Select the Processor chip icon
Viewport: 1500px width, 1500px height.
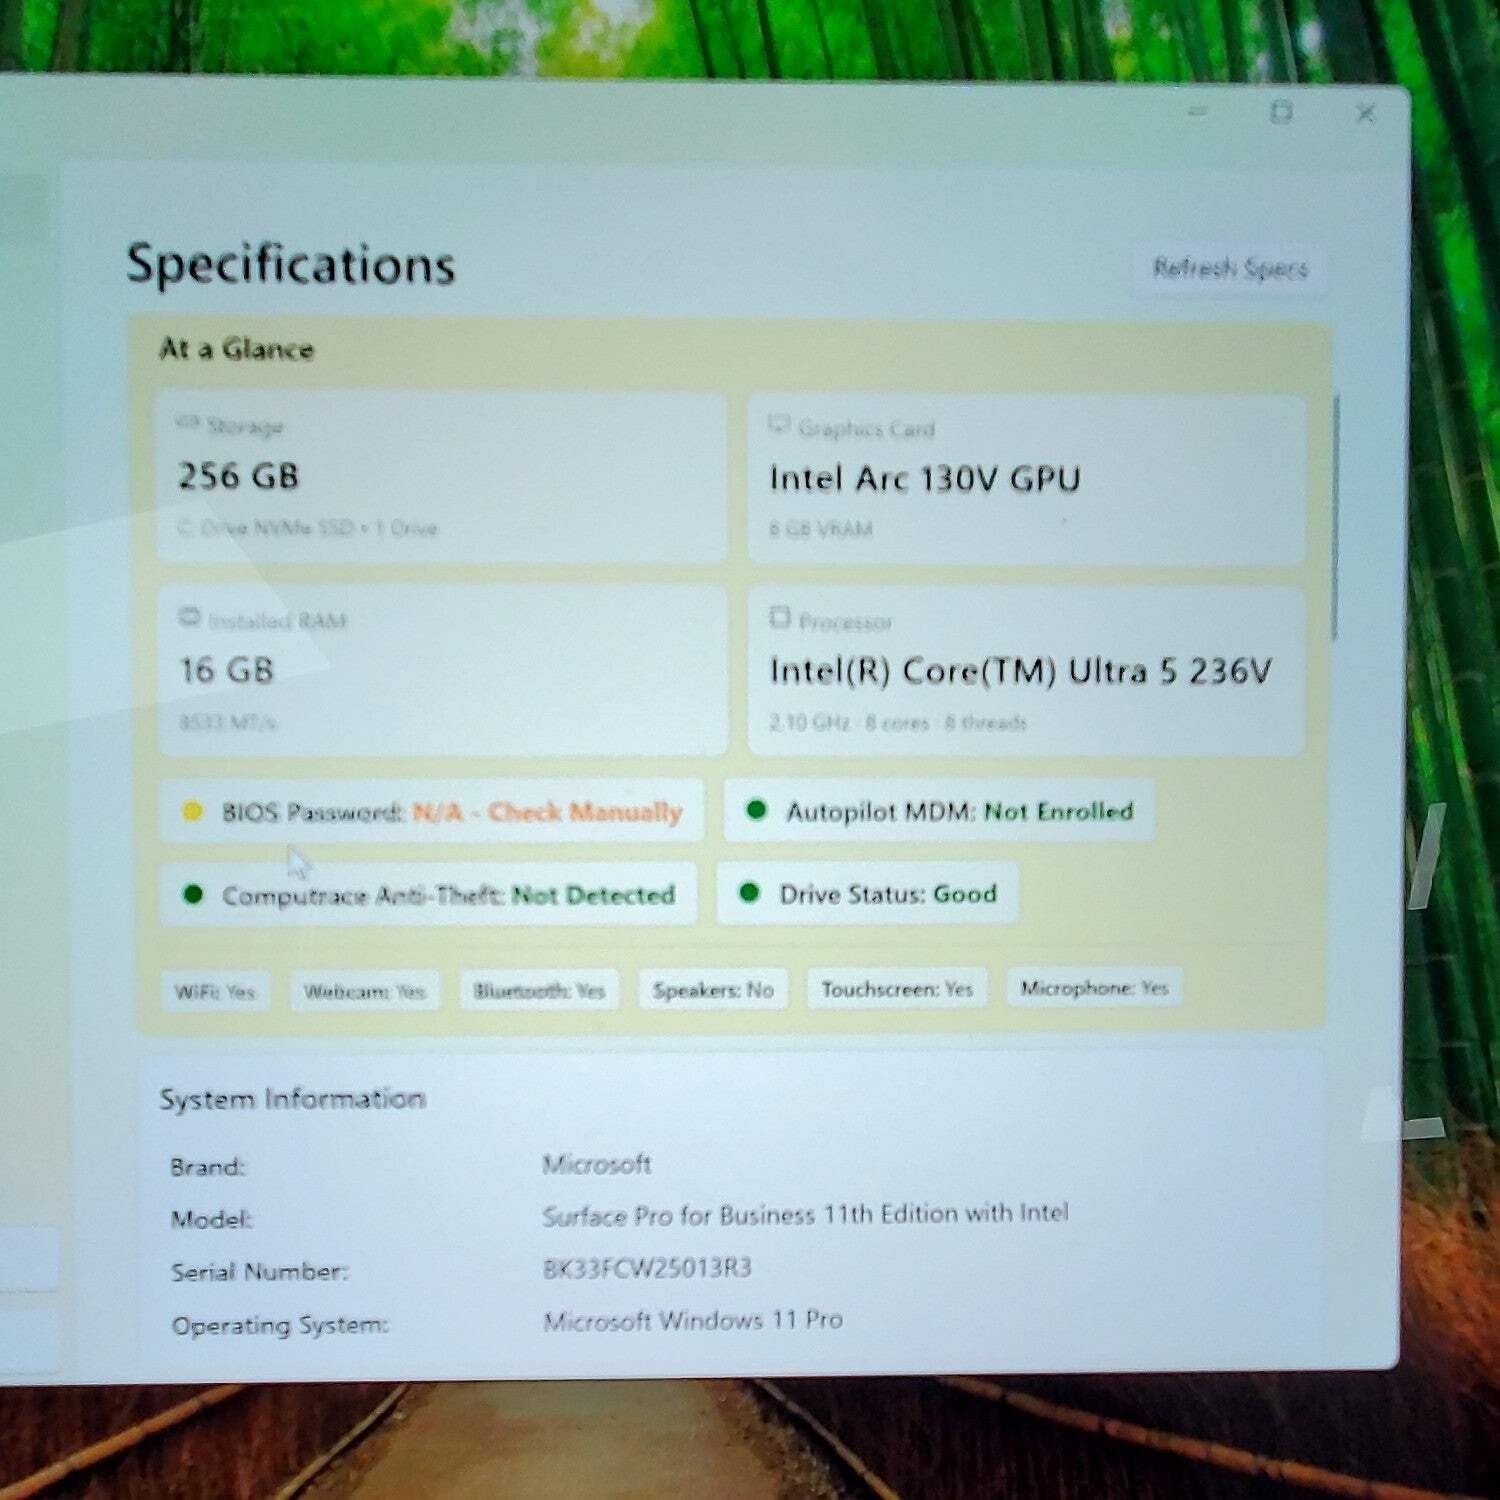point(780,618)
